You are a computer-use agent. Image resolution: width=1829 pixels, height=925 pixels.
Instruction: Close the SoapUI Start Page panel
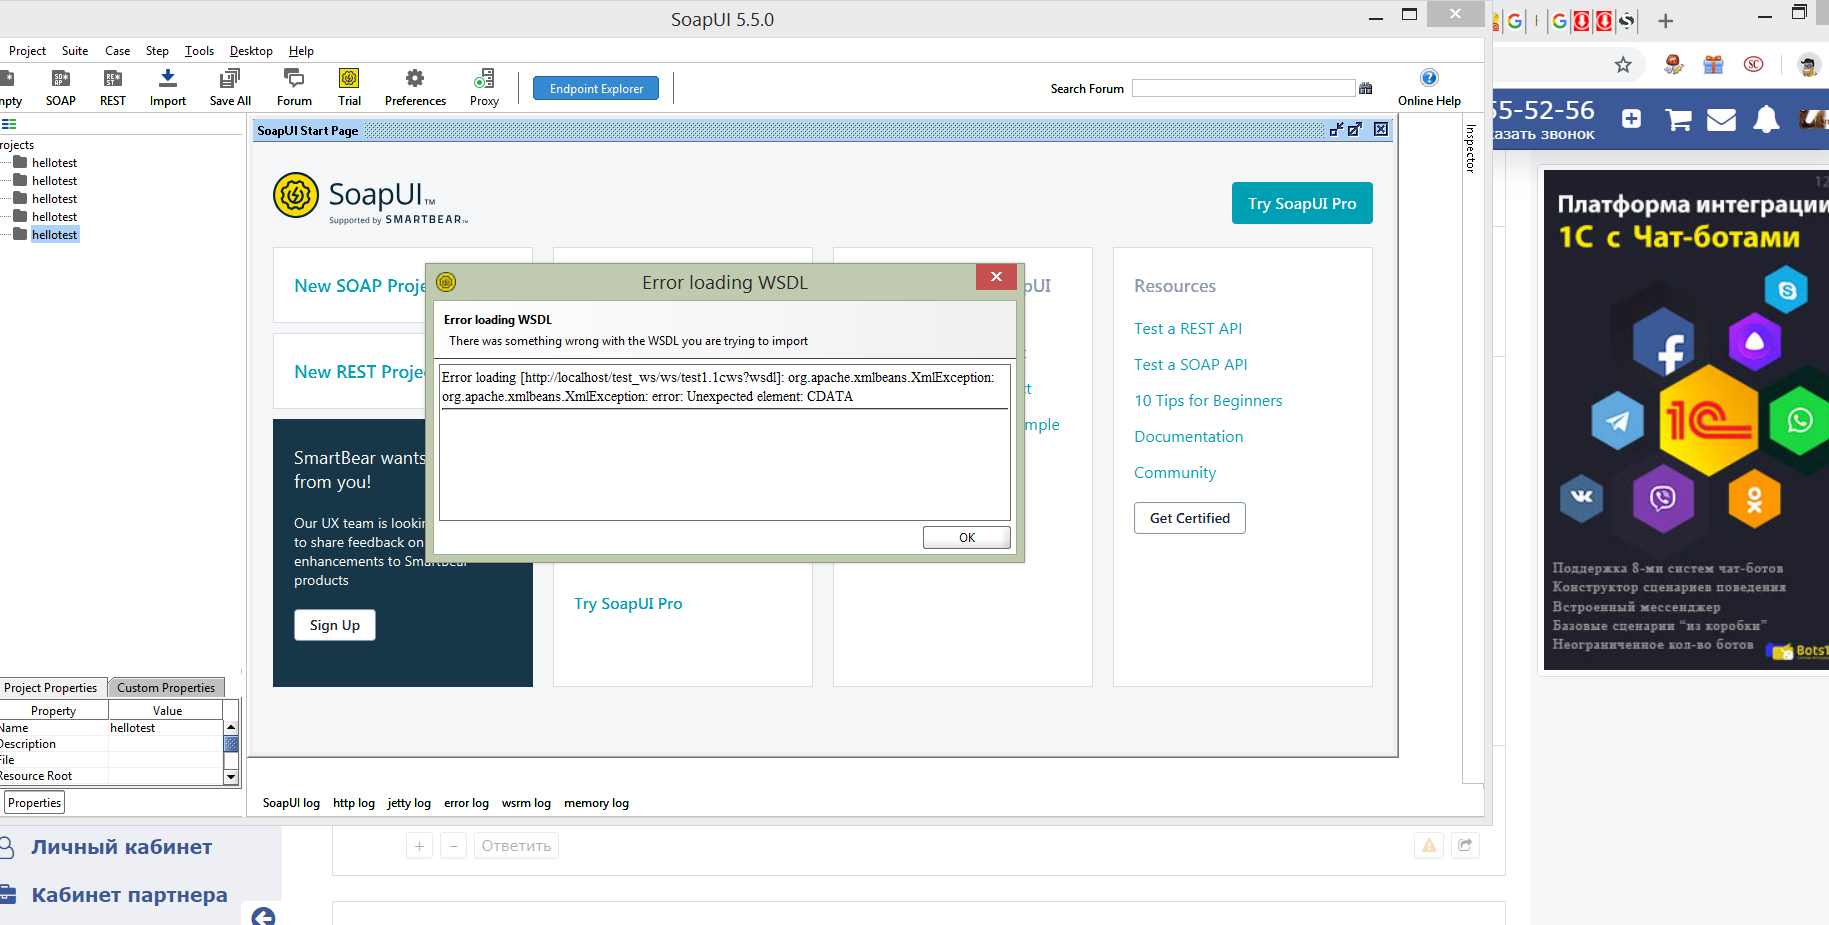tap(1381, 129)
